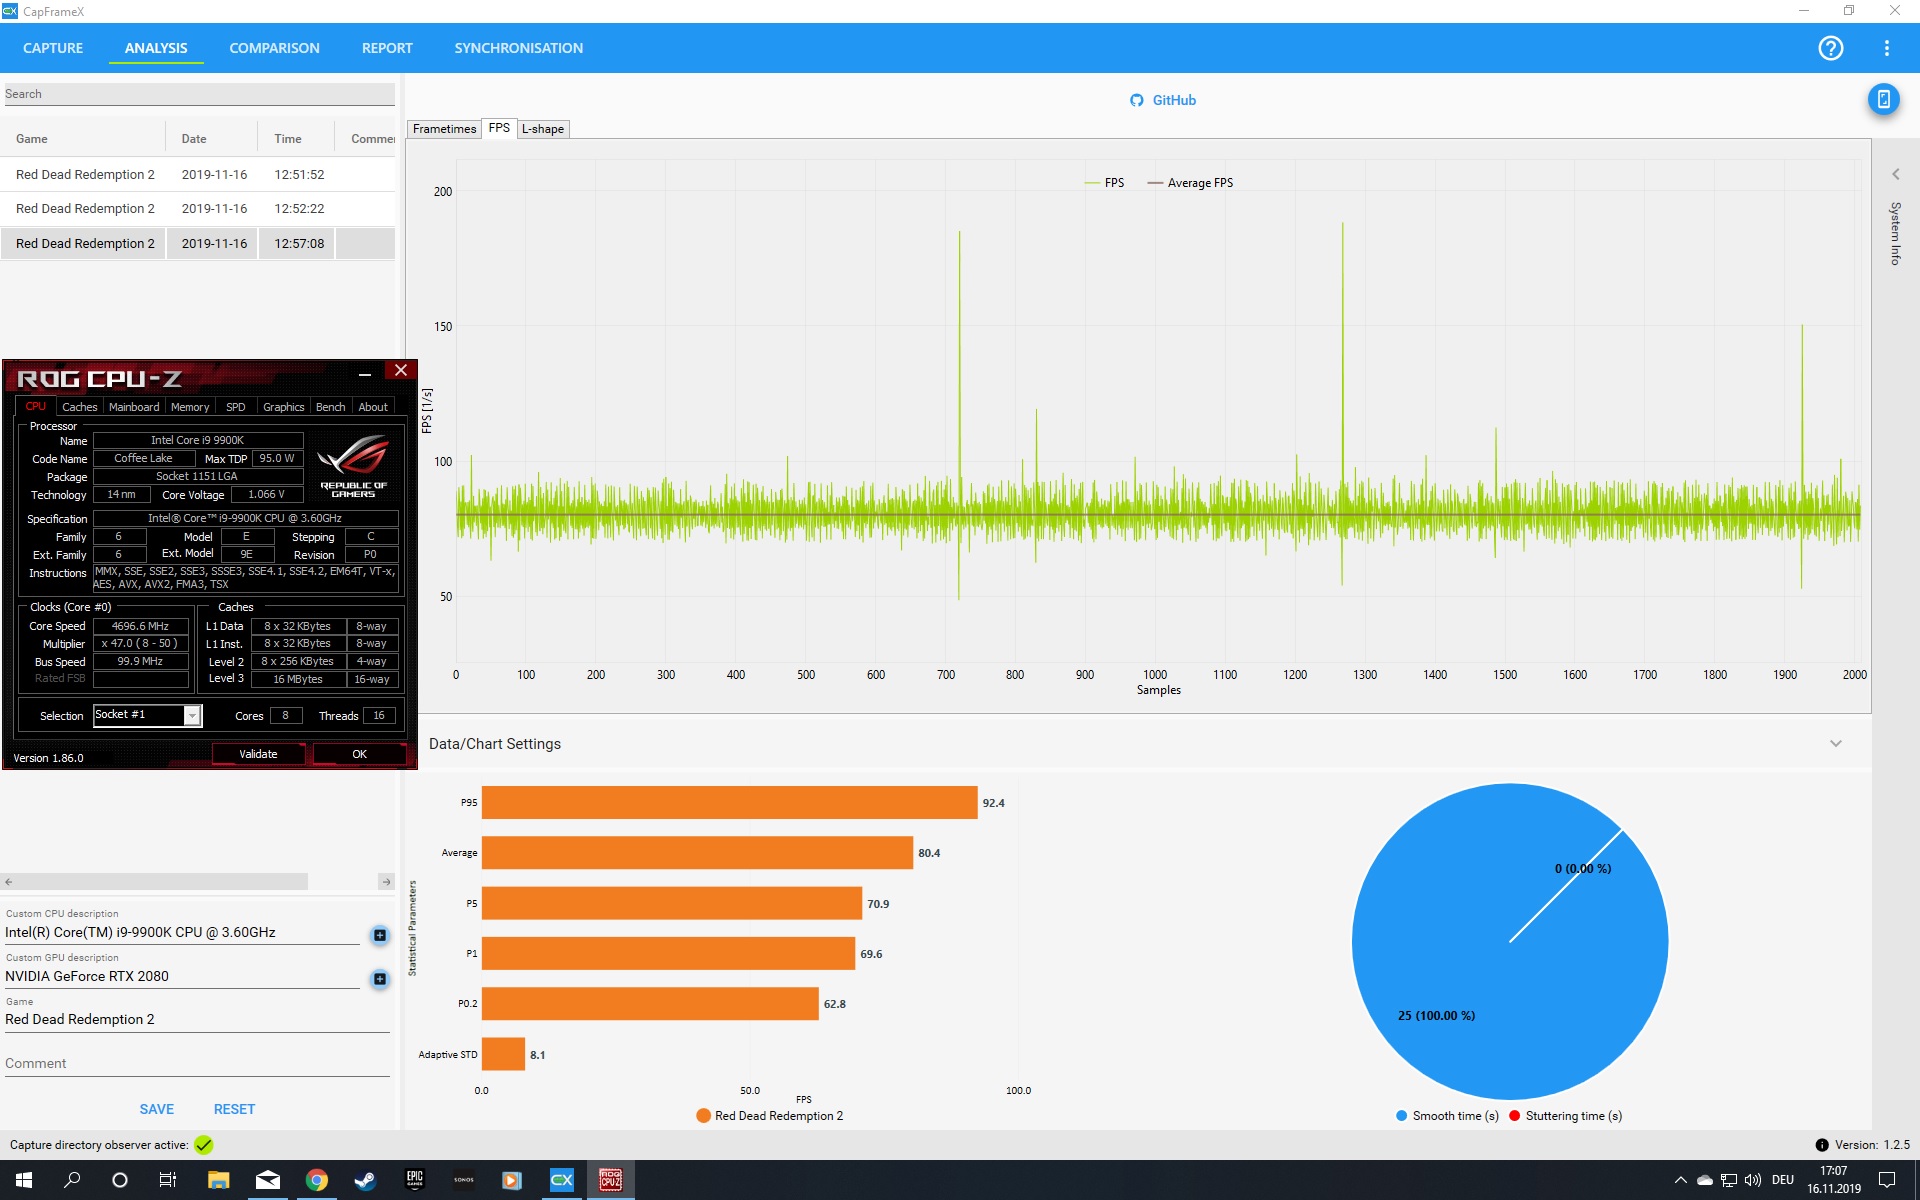The width and height of the screenshot is (1920, 1200).
Task: Open the Socket #1 selection dropdown
Action: point(192,715)
